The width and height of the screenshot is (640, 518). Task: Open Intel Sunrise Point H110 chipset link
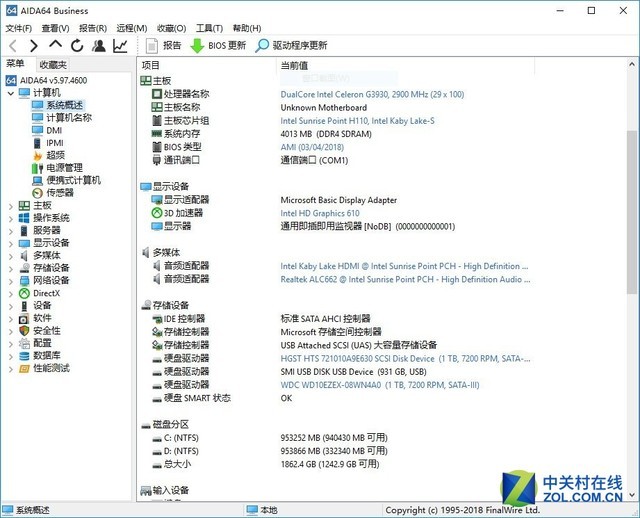[357, 121]
